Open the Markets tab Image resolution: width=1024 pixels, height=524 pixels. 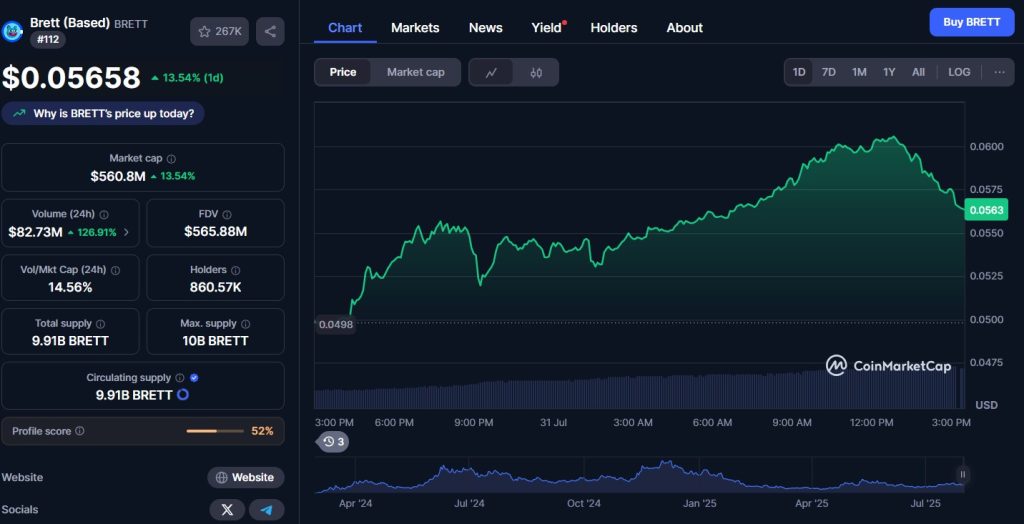(x=415, y=28)
